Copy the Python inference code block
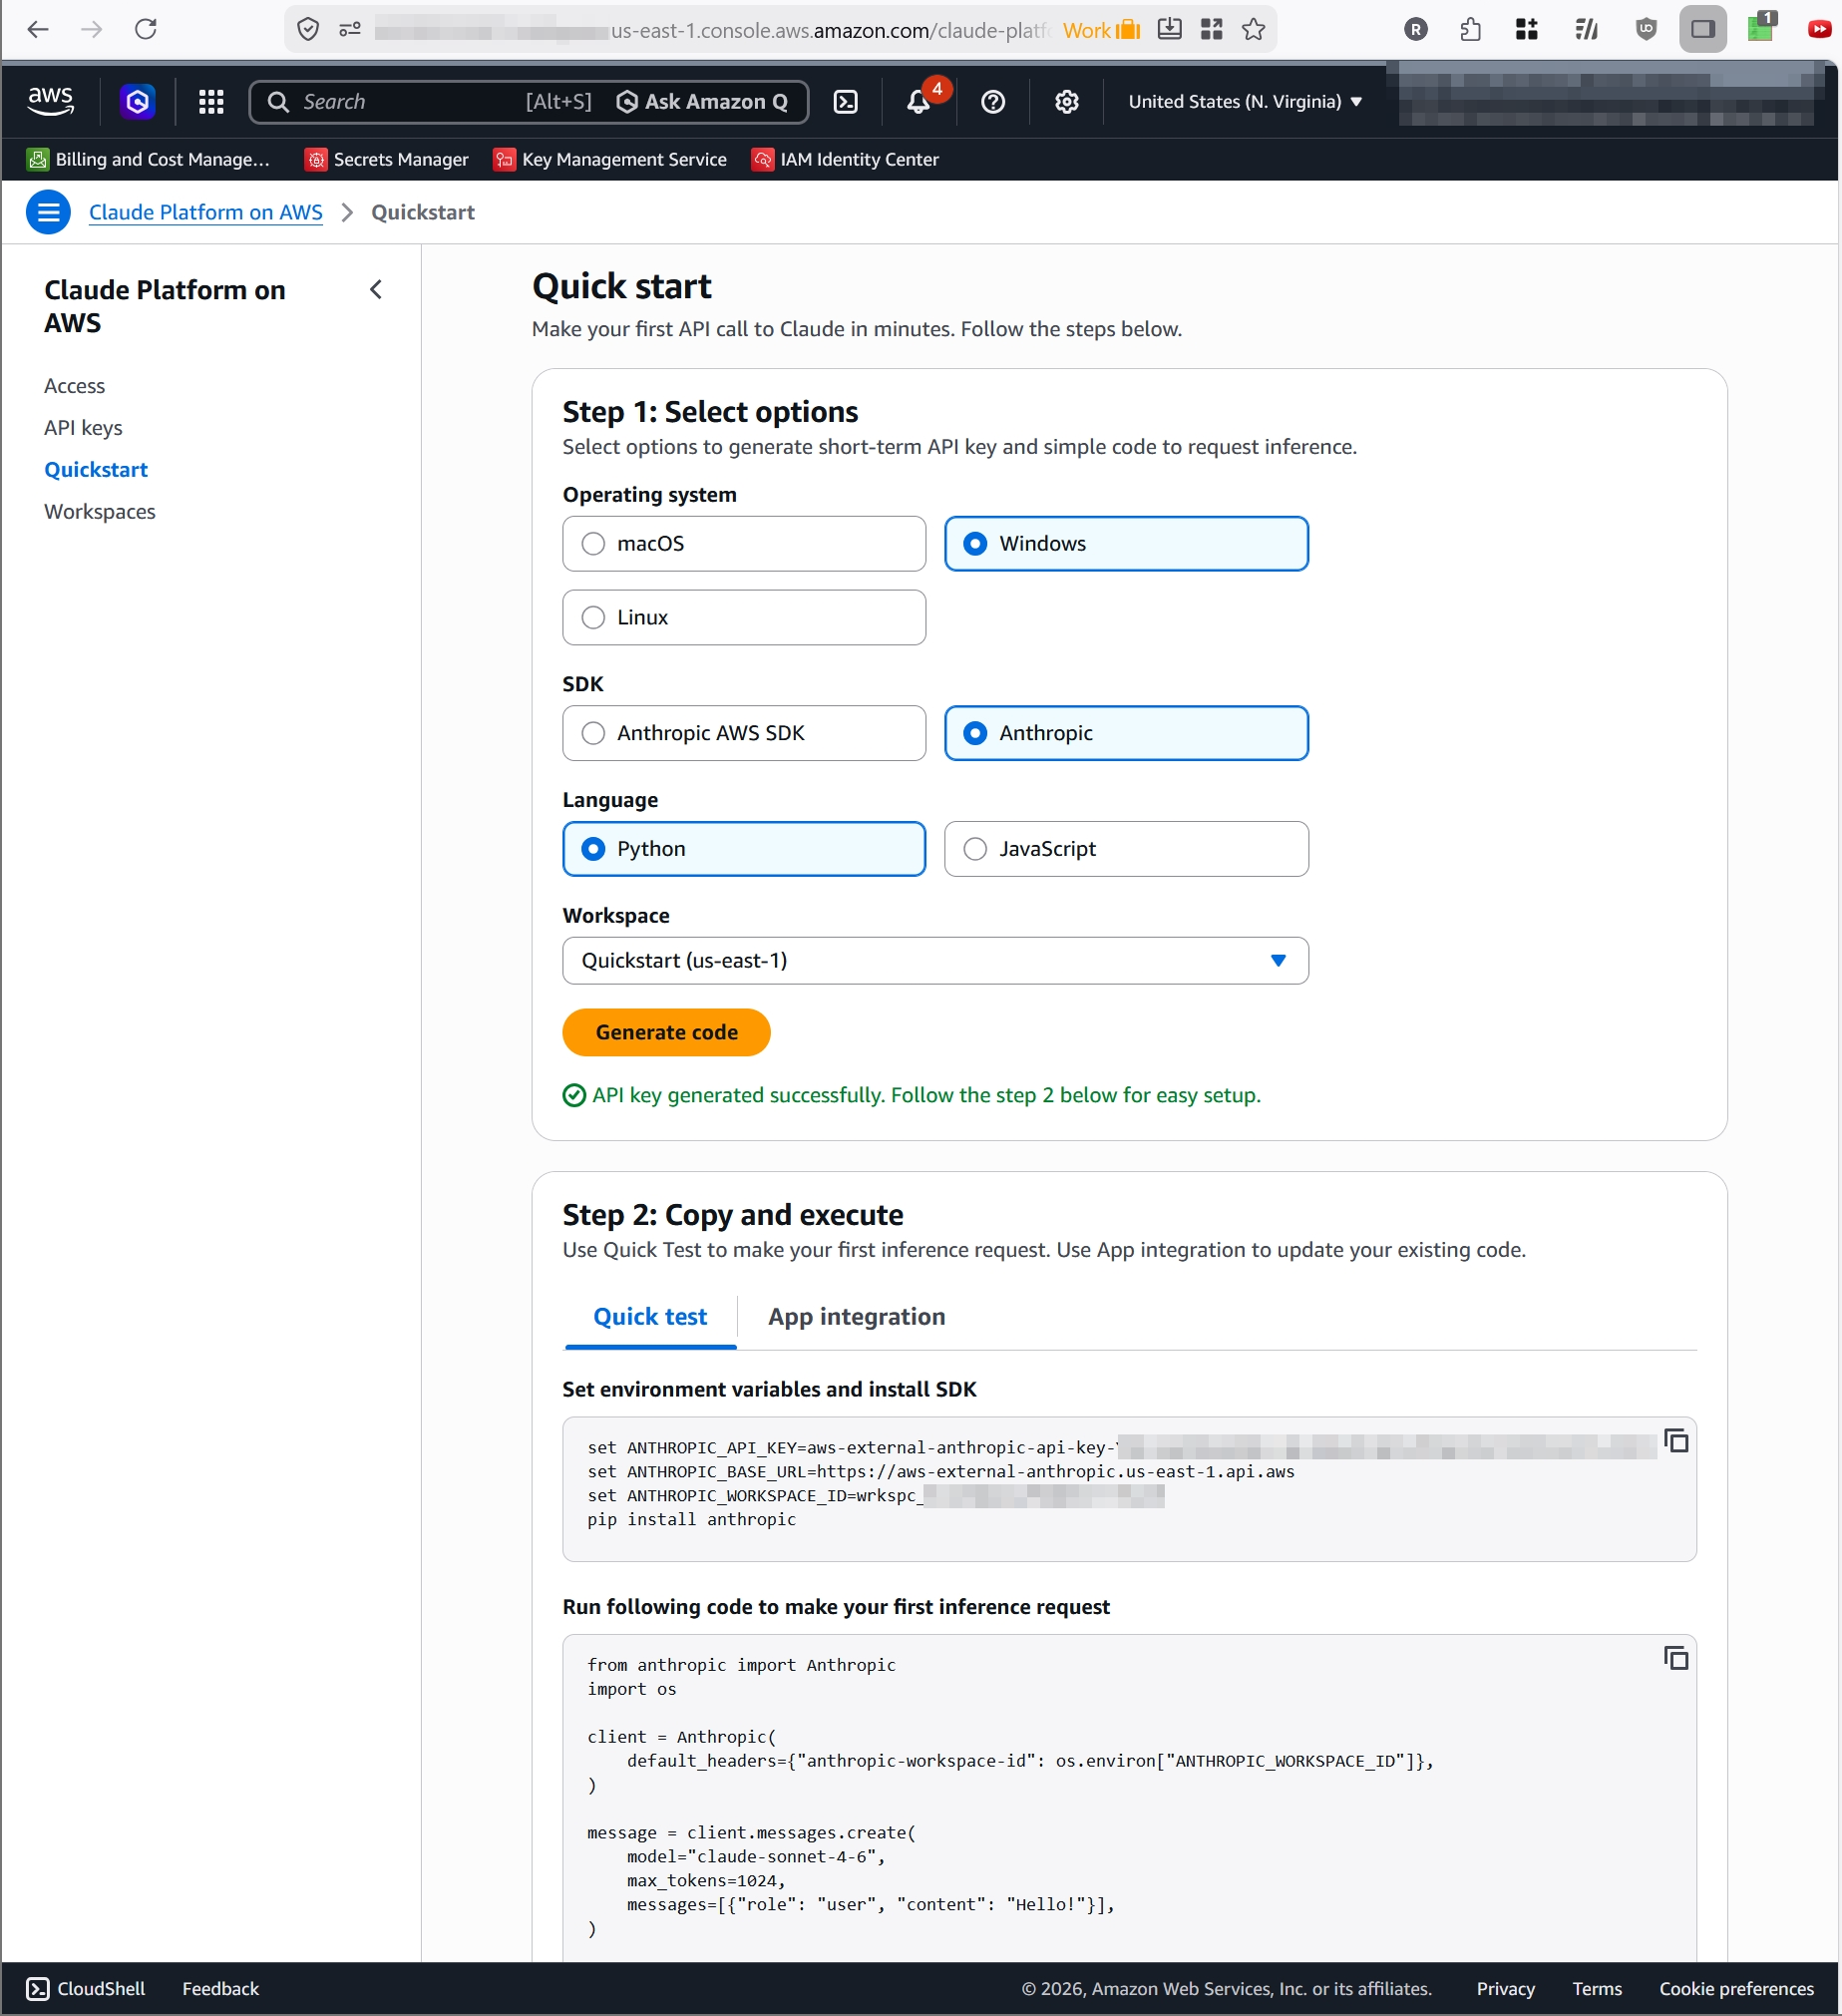The image size is (1842, 2016). click(x=1677, y=1659)
